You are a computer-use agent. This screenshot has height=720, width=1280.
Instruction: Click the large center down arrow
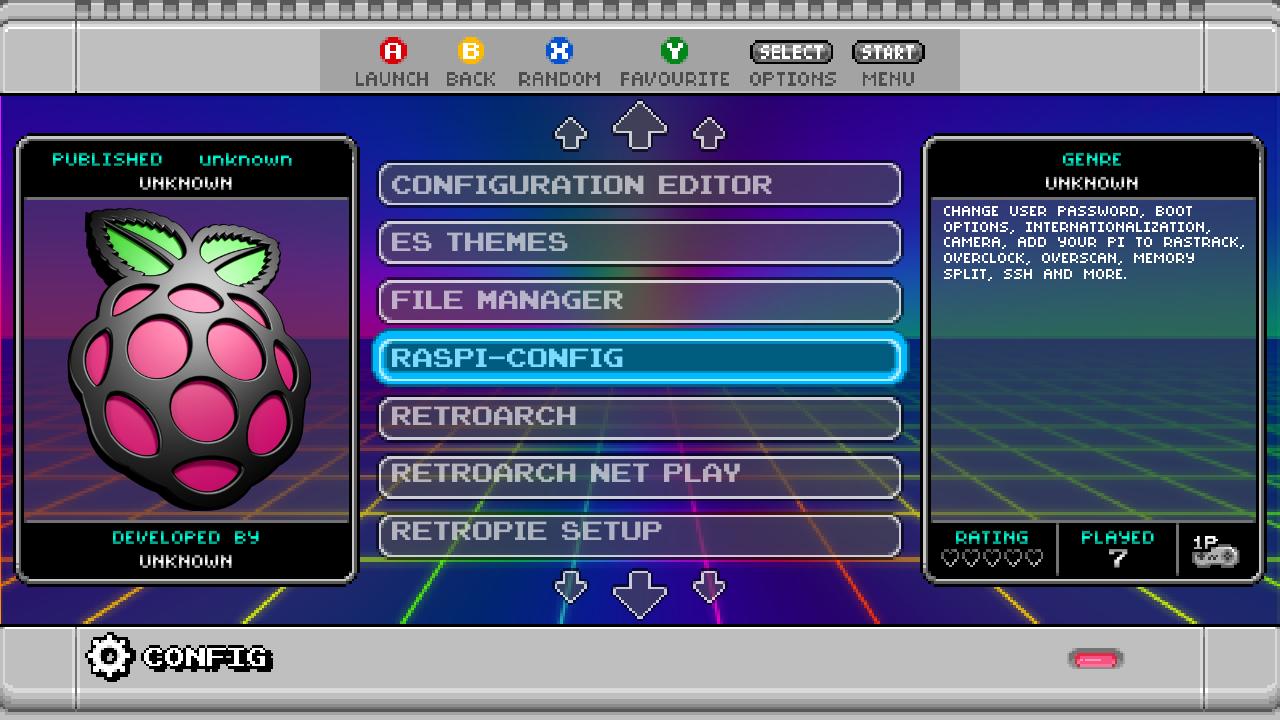pyautogui.click(x=640, y=593)
